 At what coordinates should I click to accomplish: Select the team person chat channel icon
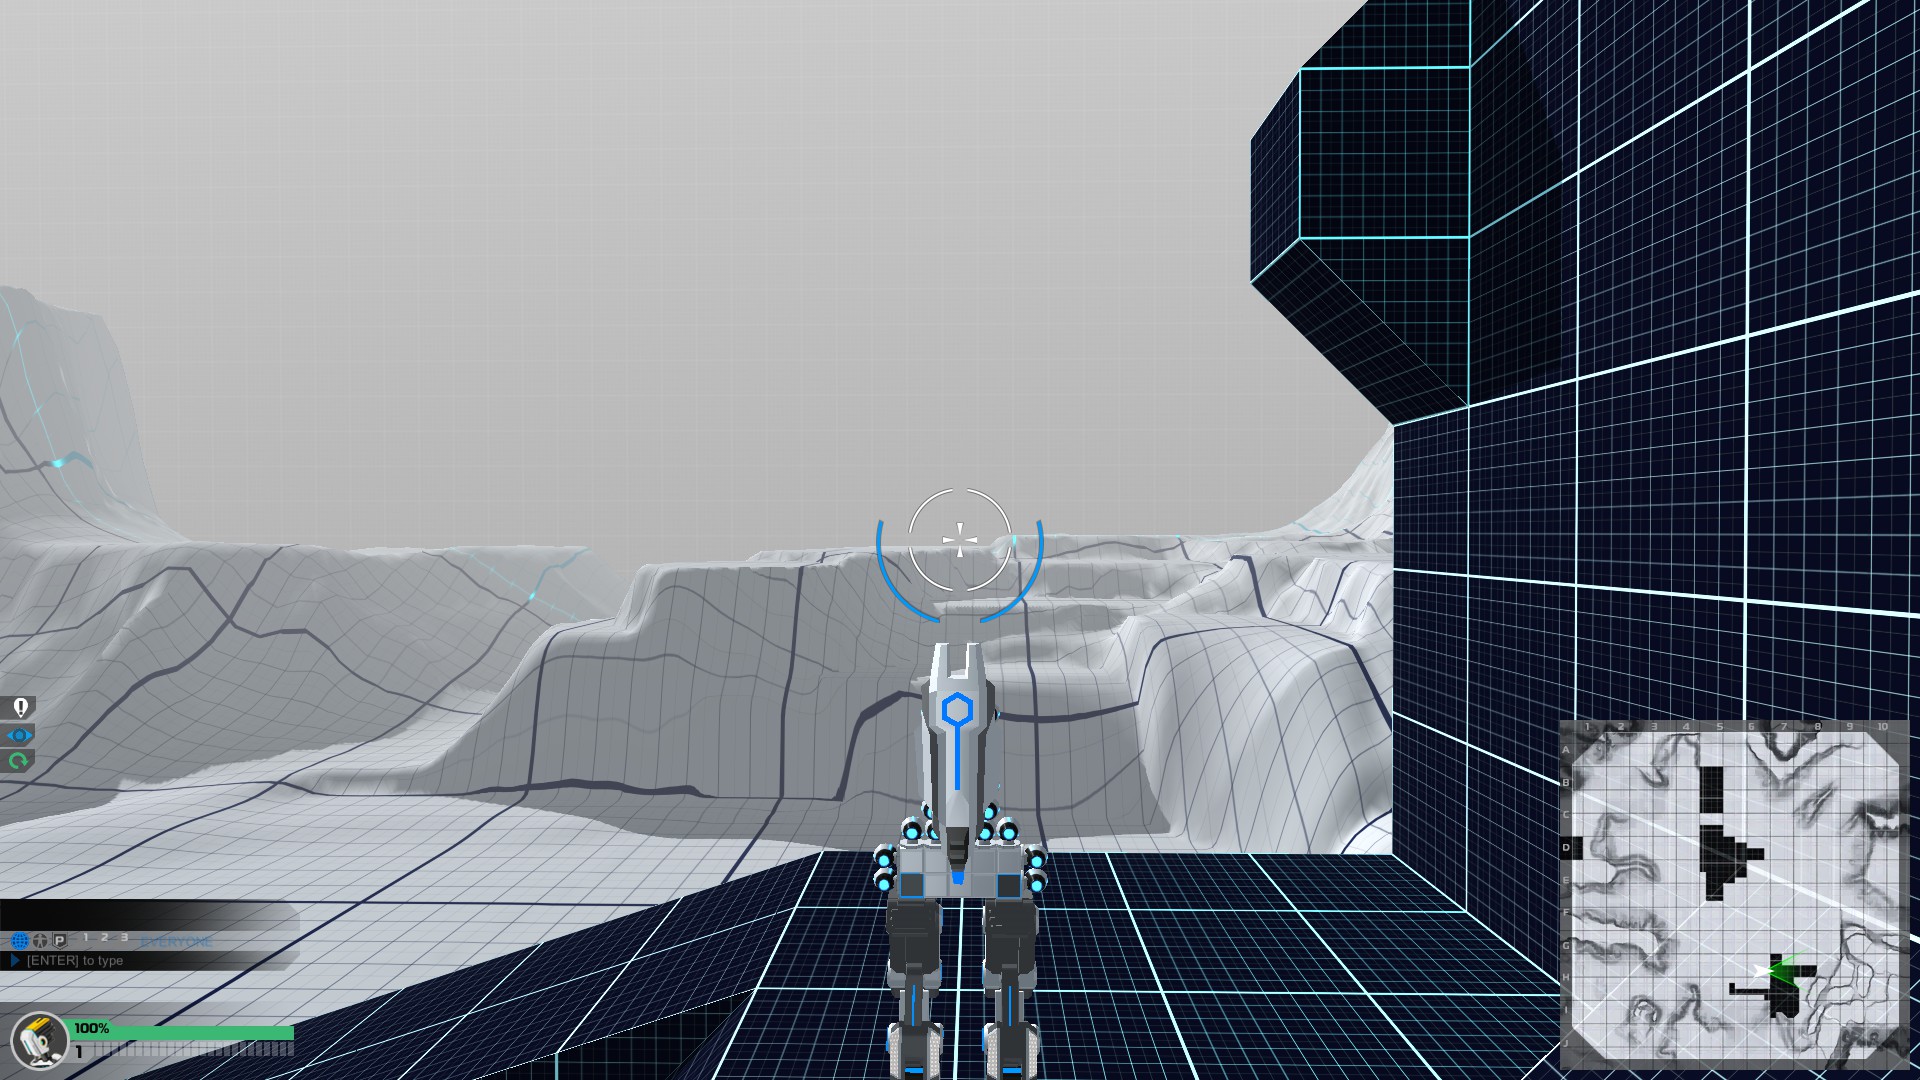40,941
